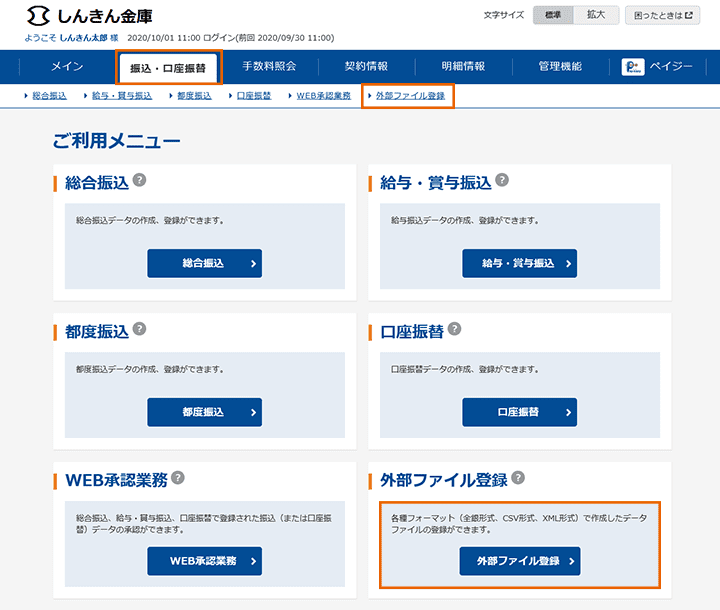Viewport: 720px width, 610px height.
Task: Click the help icon beside WEB承認業務 heading
Action: pyautogui.click(x=178, y=478)
